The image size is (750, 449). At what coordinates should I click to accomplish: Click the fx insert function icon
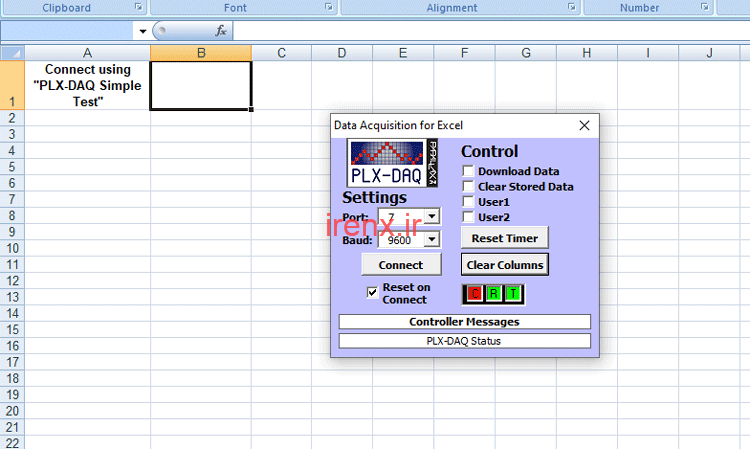[x=221, y=31]
